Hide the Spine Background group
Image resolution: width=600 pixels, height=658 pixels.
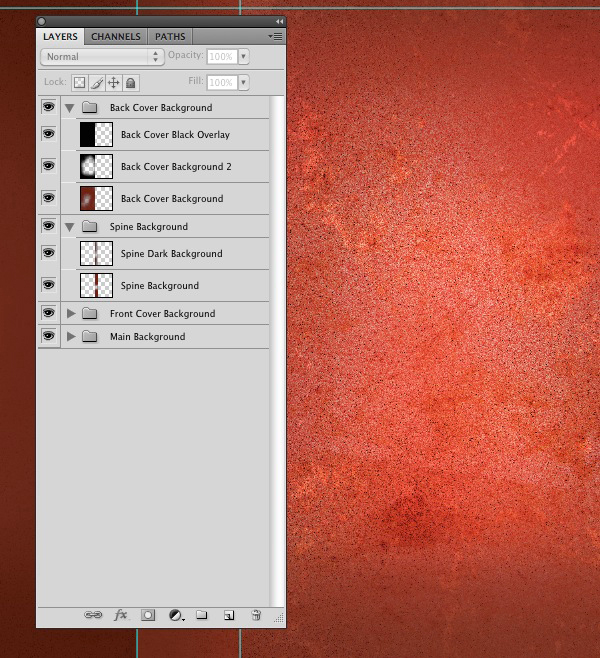click(x=49, y=226)
